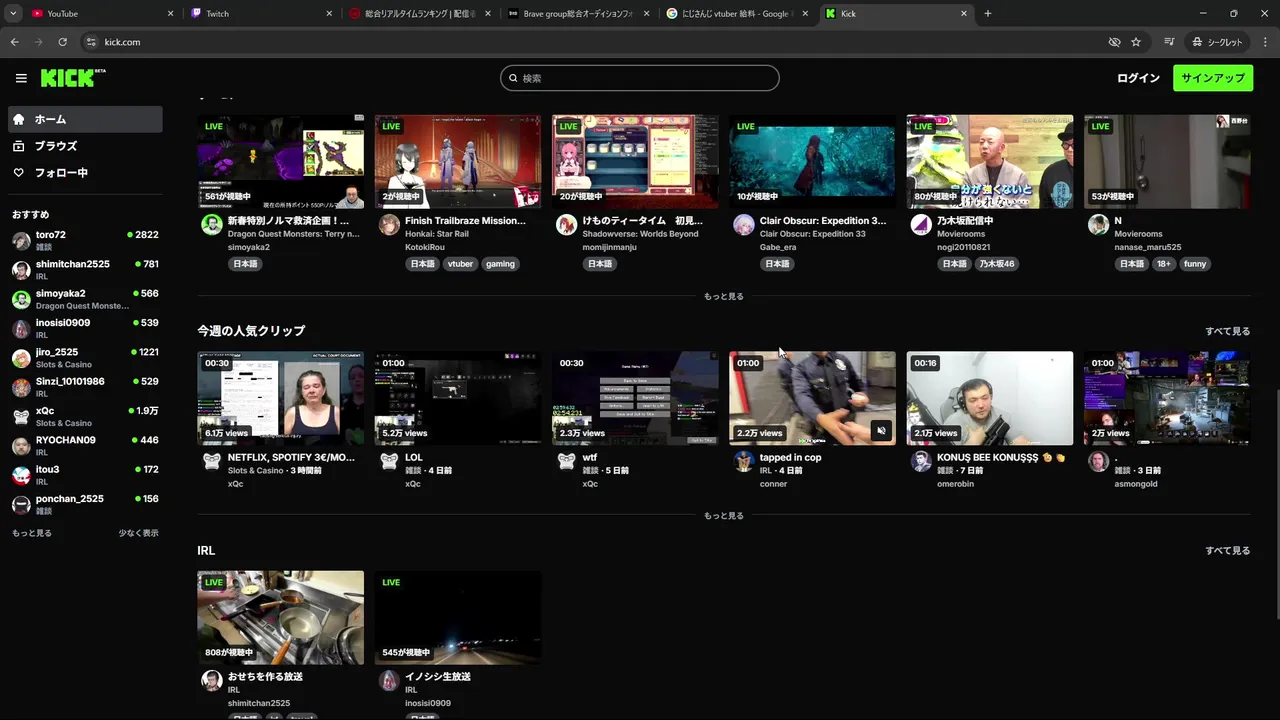Close the Kick tab
Screen dimensions: 1280x720
pos(964,13)
